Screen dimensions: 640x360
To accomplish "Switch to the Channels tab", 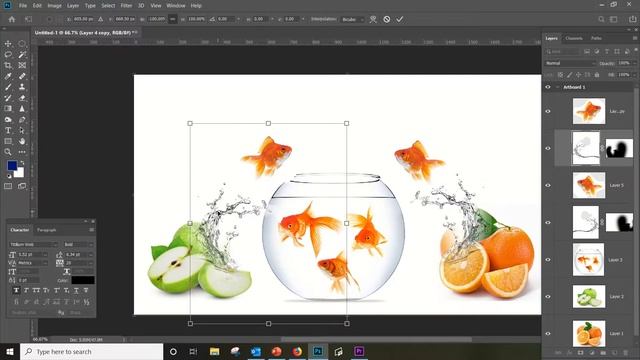I will pyautogui.click(x=574, y=38).
